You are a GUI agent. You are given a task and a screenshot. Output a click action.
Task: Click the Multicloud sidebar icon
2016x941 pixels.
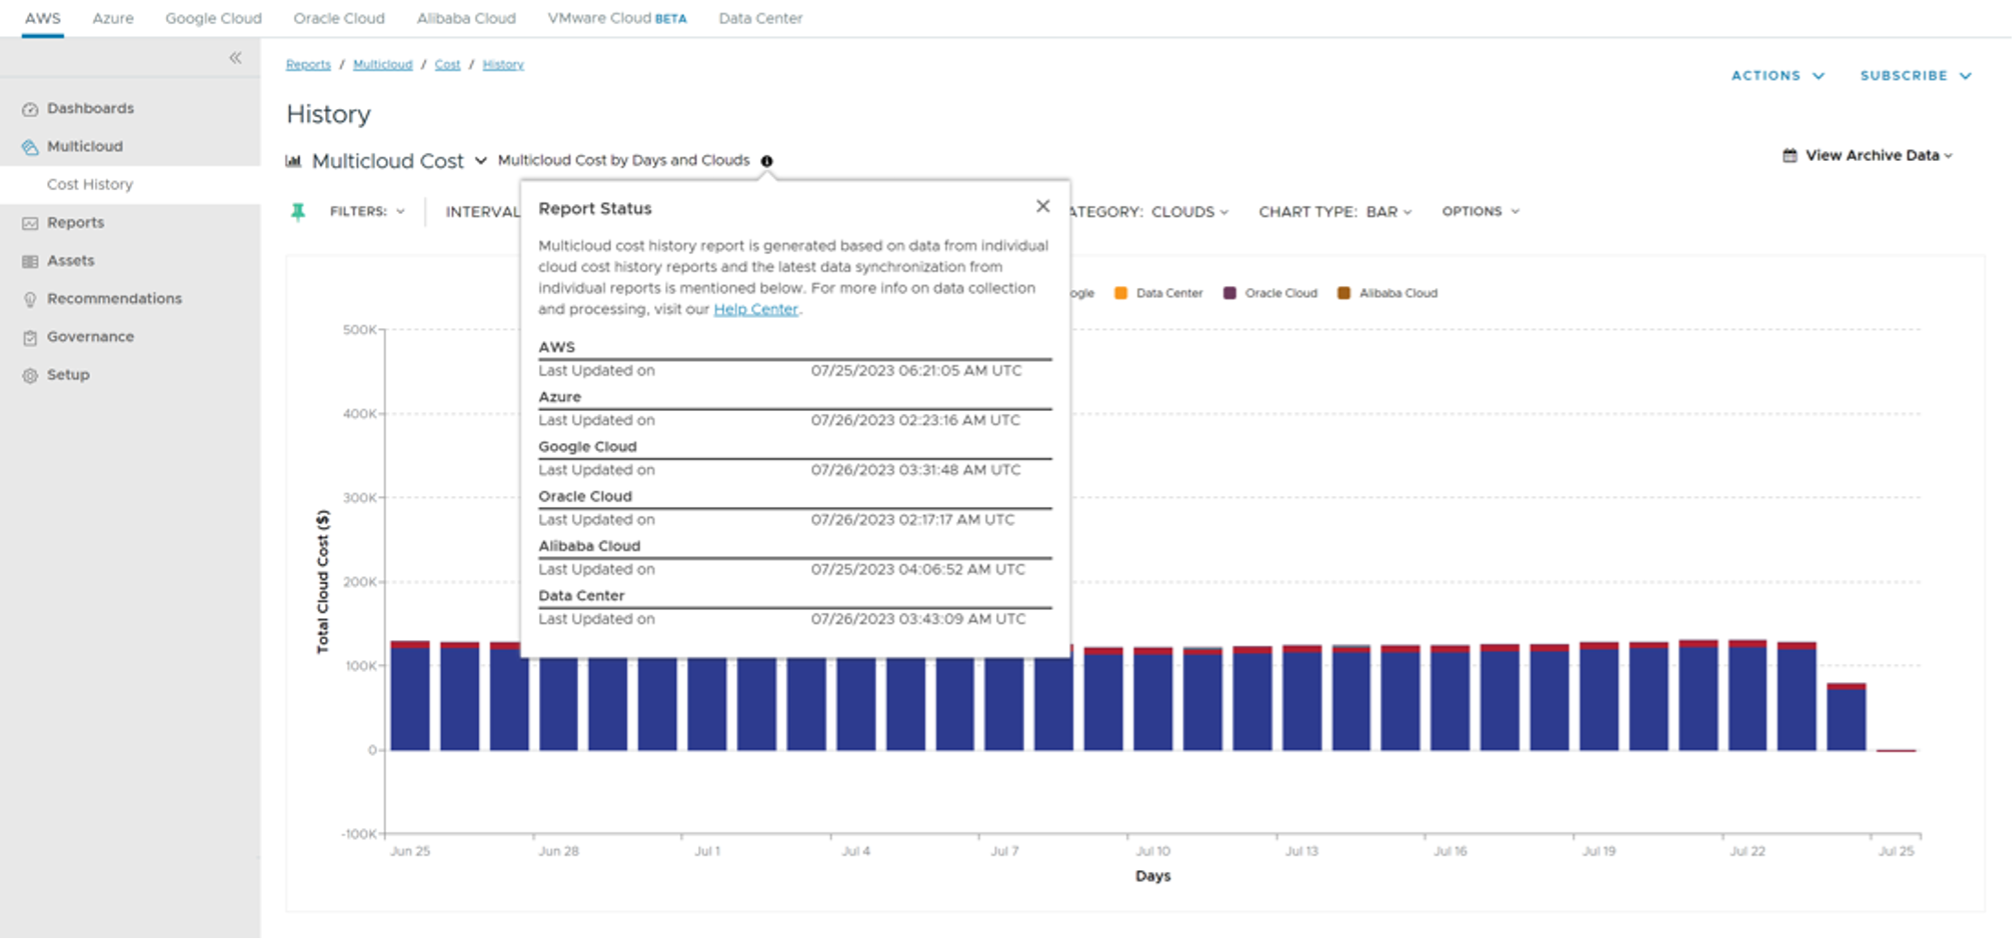tap(30, 147)
